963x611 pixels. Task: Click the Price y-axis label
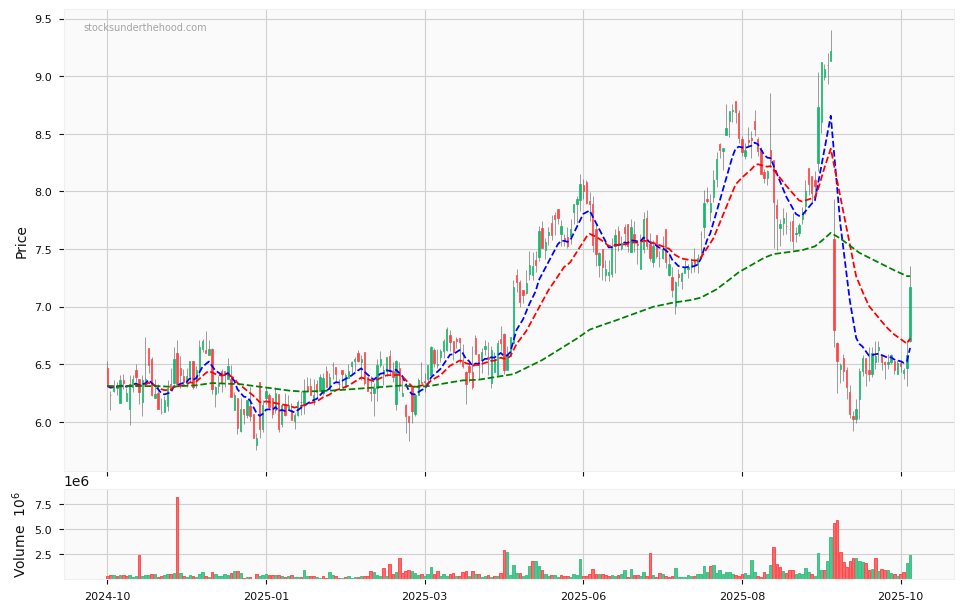pos(21,242)
